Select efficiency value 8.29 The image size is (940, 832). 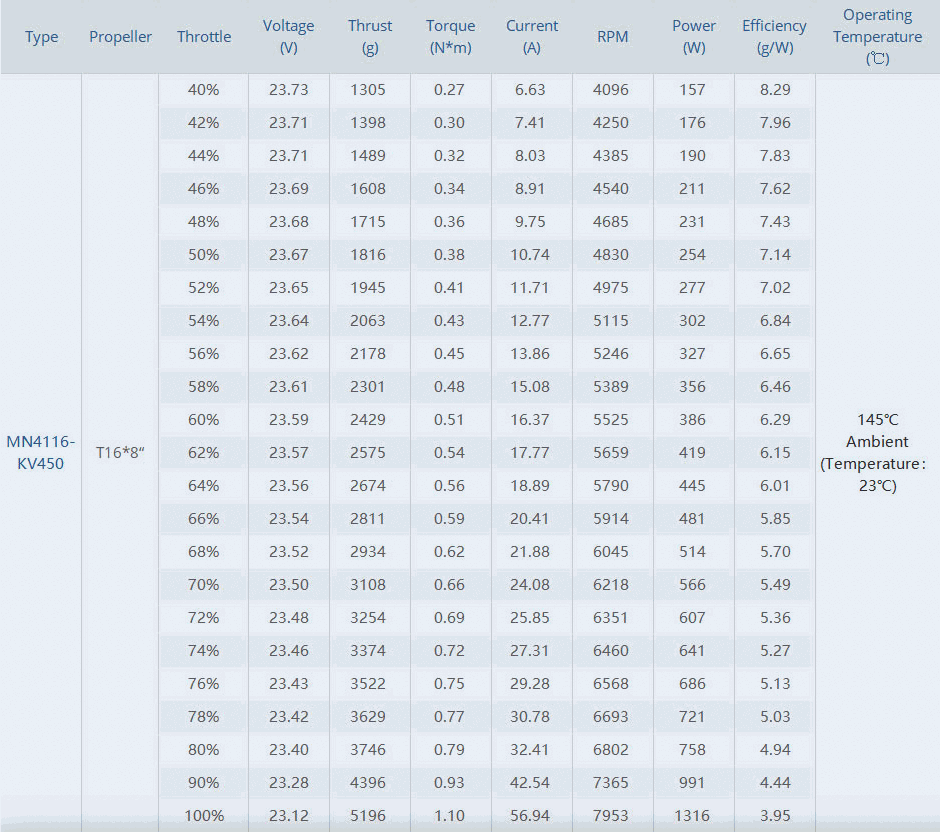pyautogui.click(x=775, y=90)
